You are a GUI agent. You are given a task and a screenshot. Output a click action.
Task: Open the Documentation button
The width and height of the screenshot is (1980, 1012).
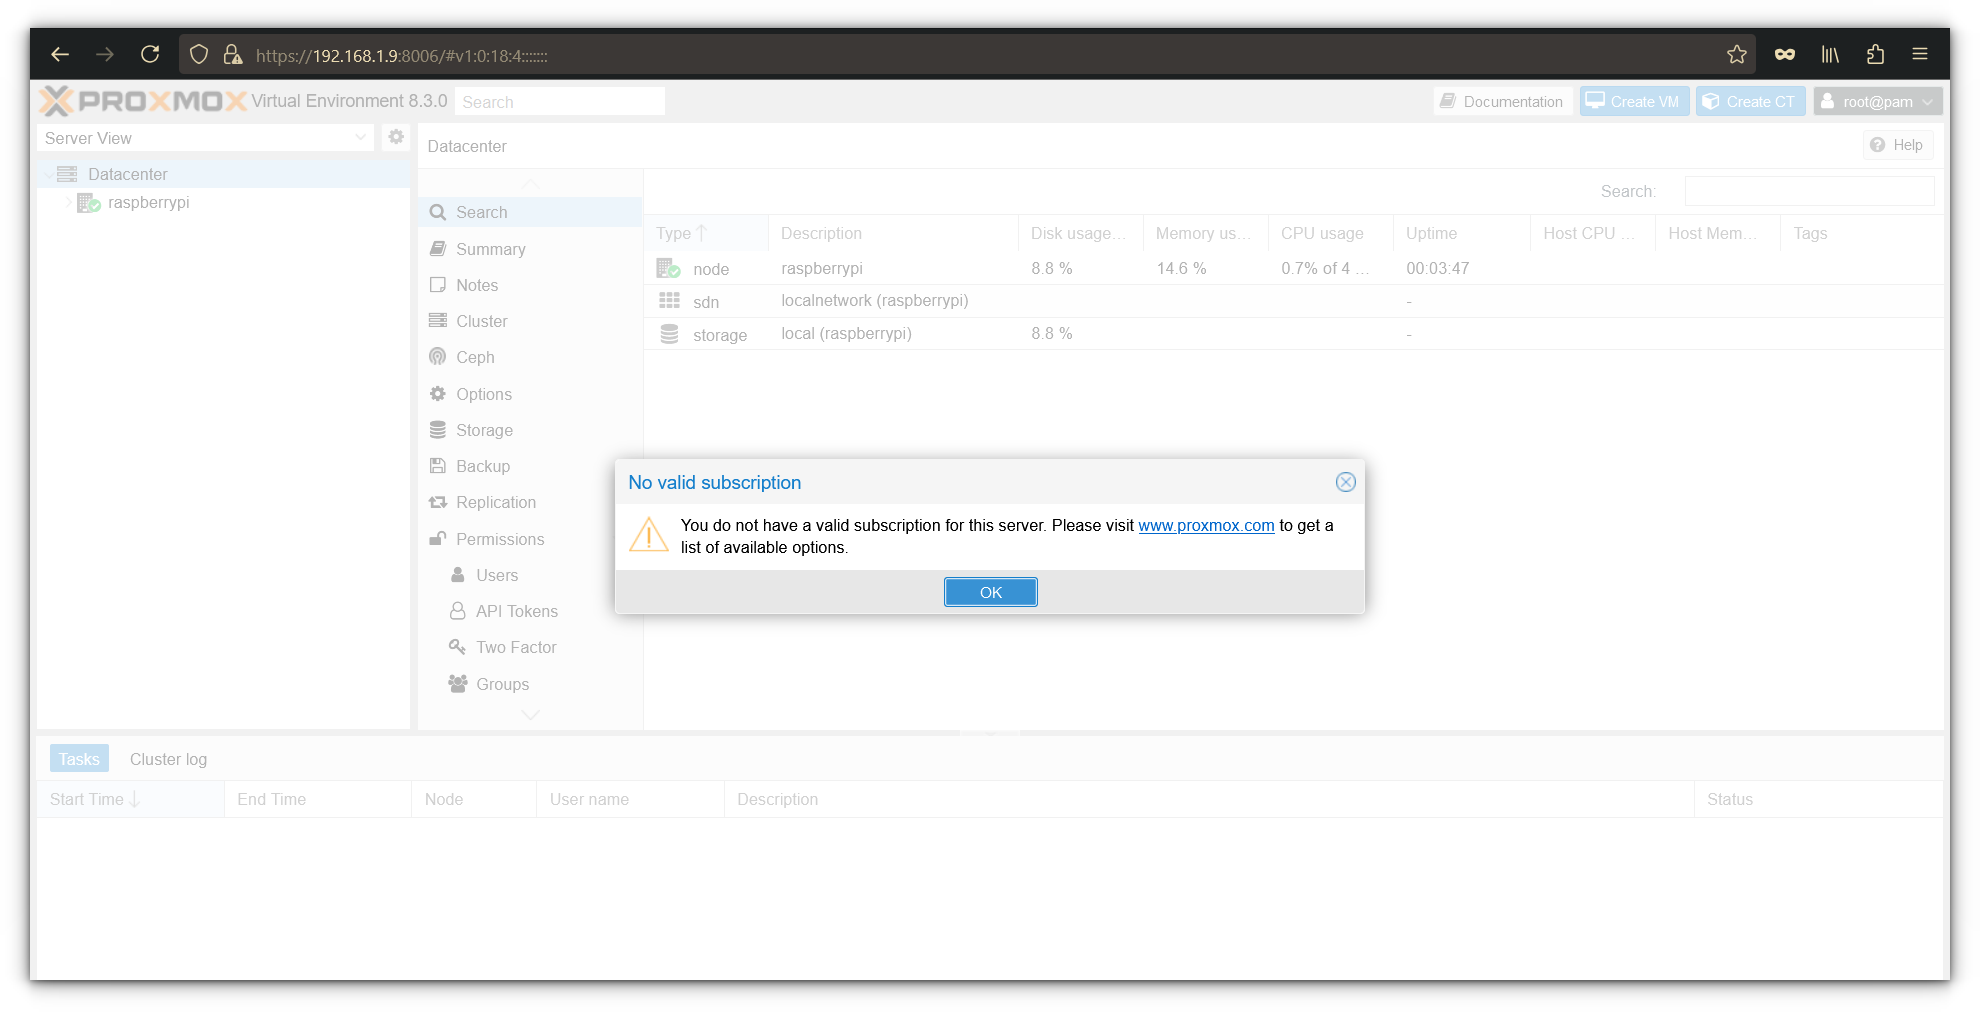(1503, 101)
